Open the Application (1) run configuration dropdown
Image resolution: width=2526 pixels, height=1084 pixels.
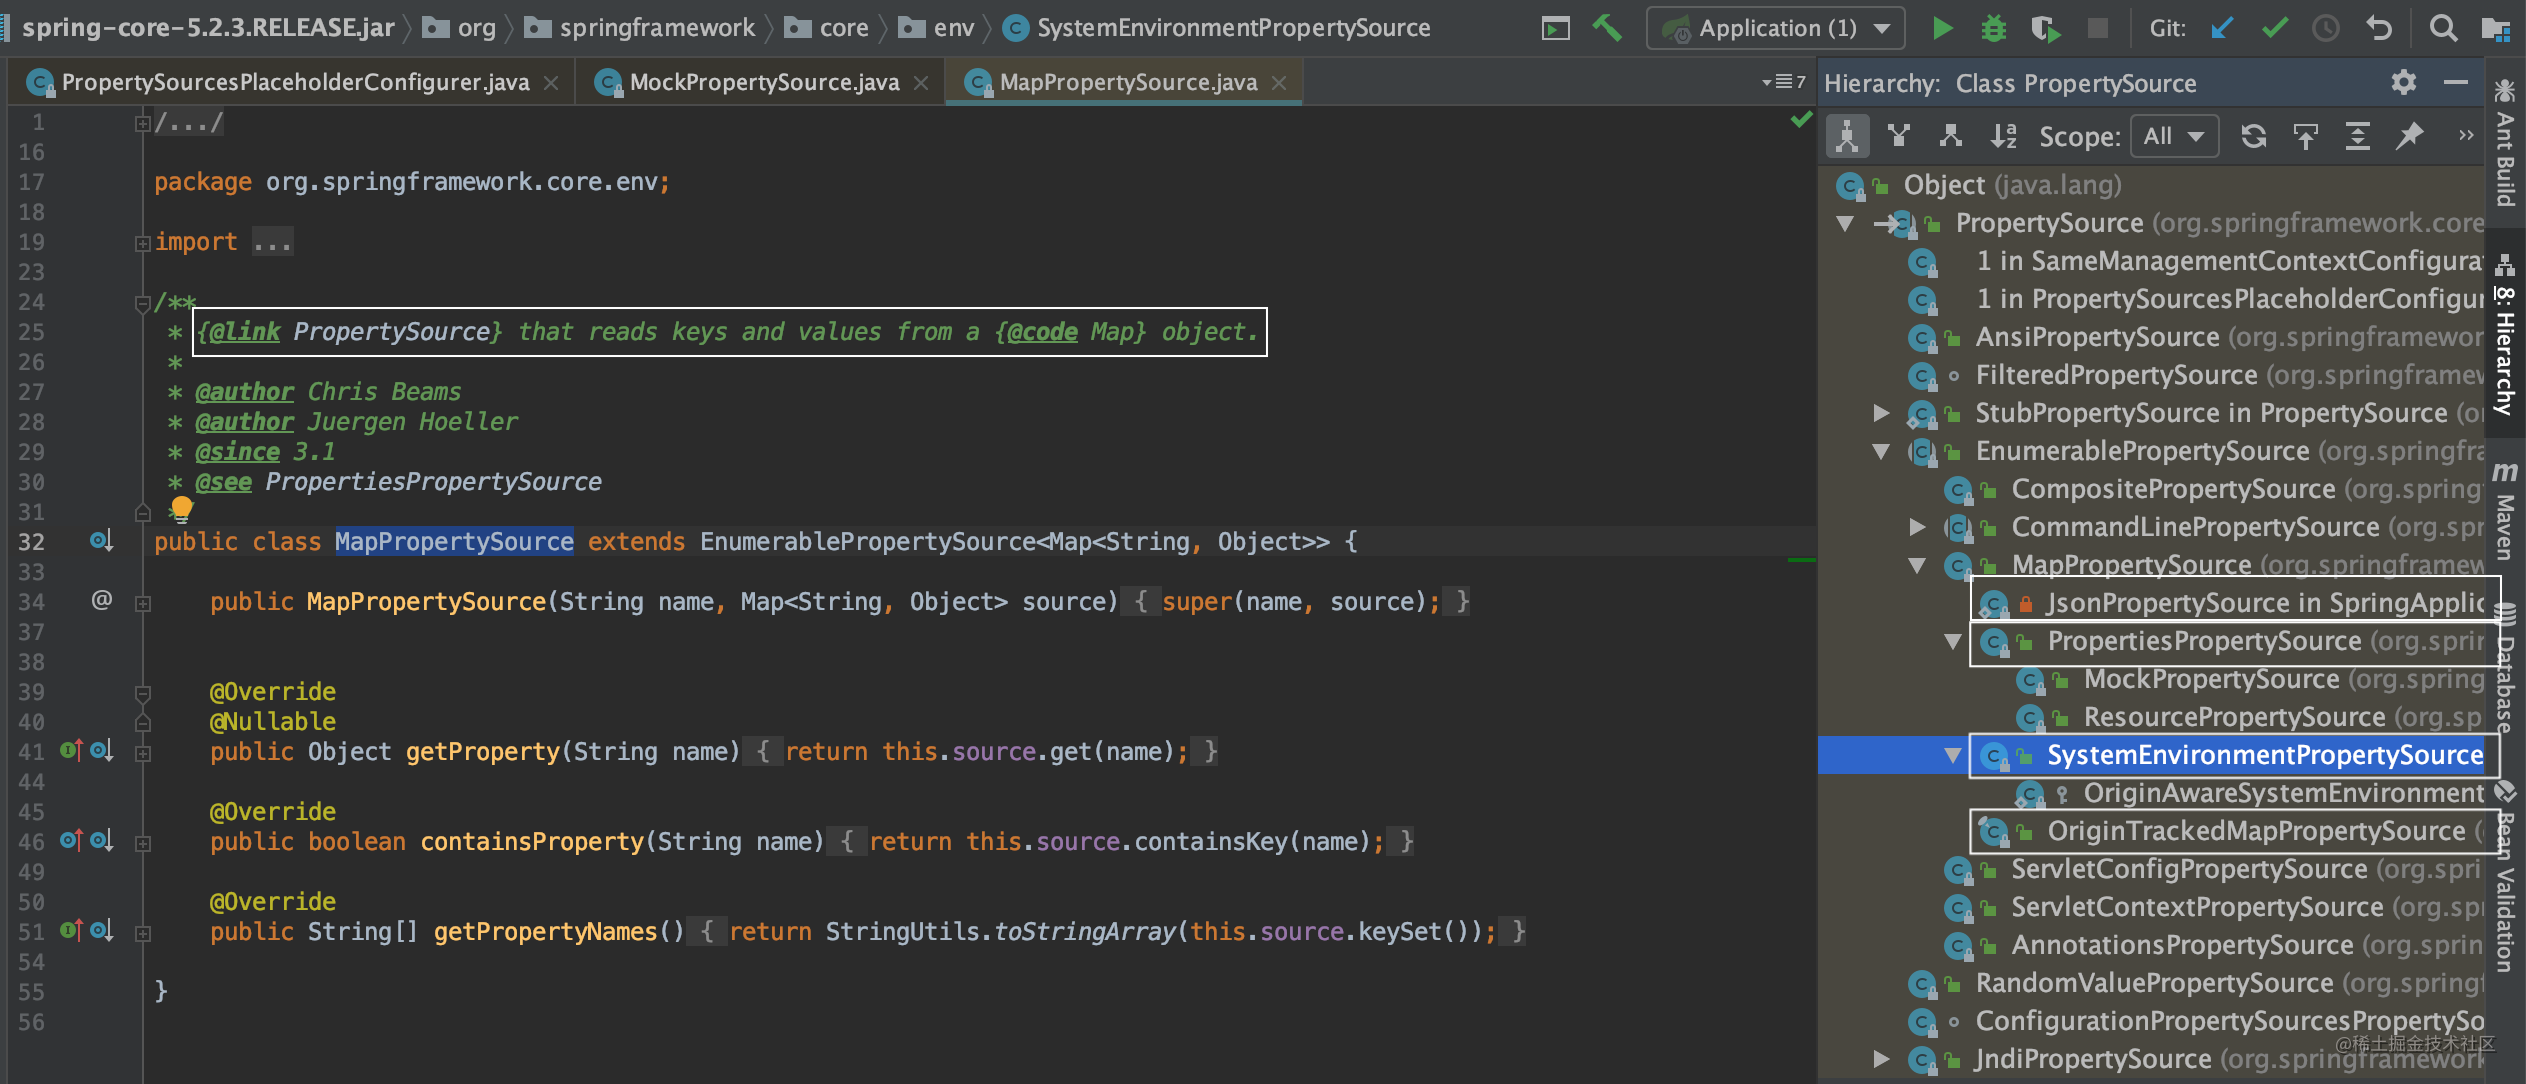pyautogui.click(x=1776, y=28)
